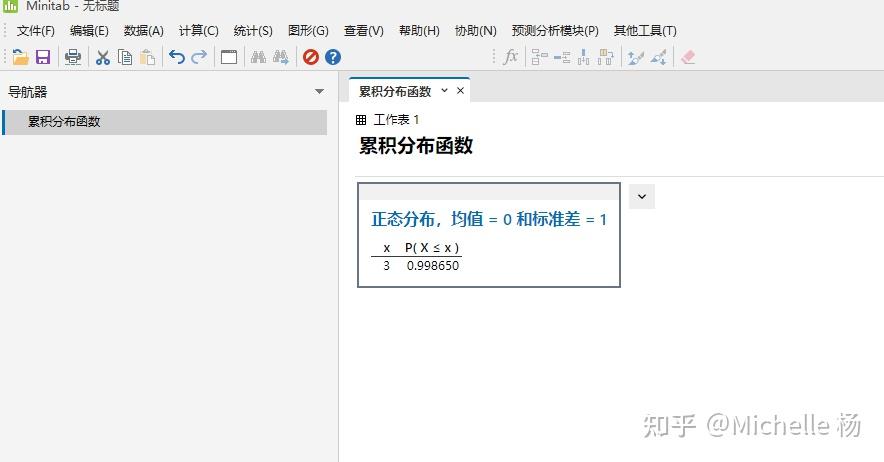Click the 累积分布函数 output heading

point(416,146)
